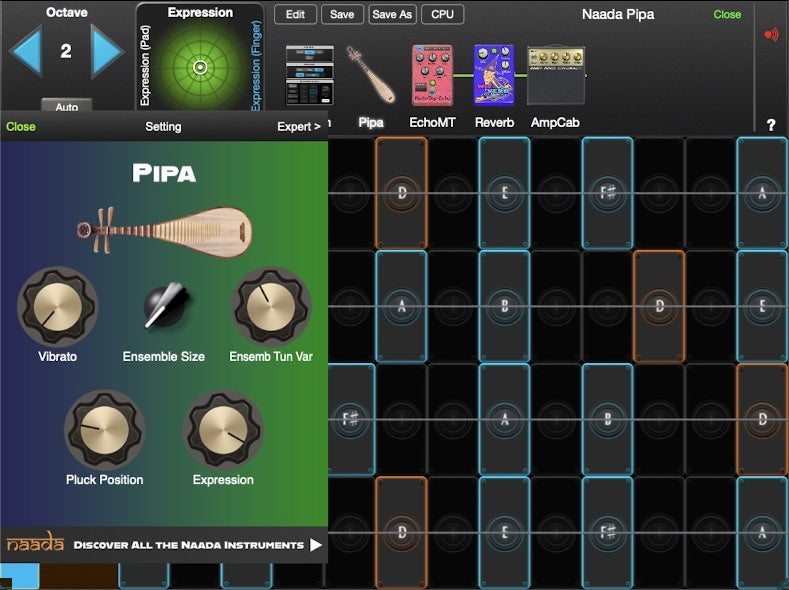Click the Edit button

click(295, 15)
